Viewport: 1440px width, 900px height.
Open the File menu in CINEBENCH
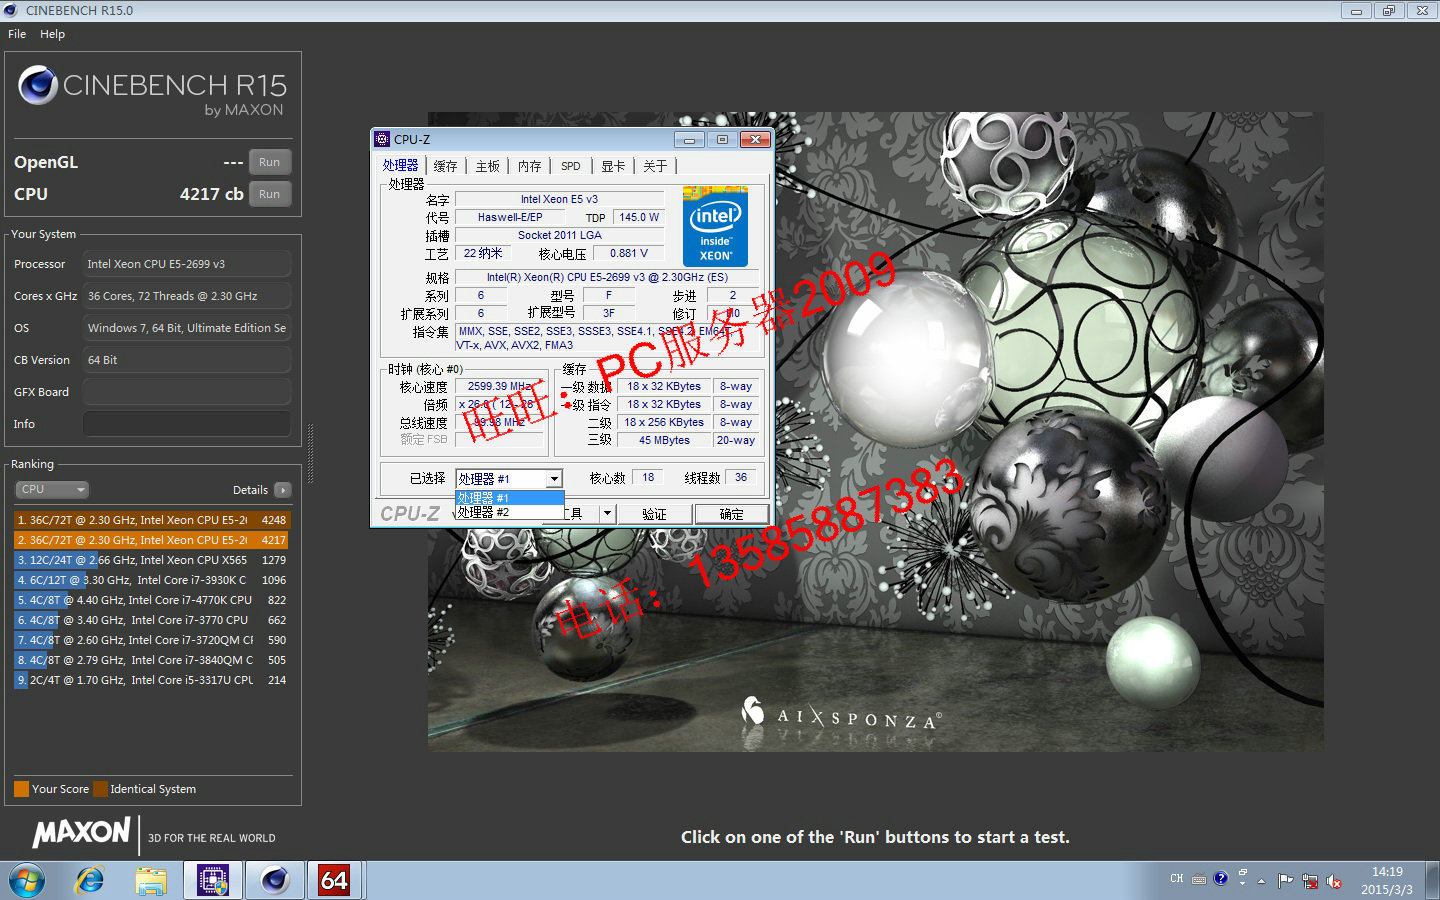[17, 34]
